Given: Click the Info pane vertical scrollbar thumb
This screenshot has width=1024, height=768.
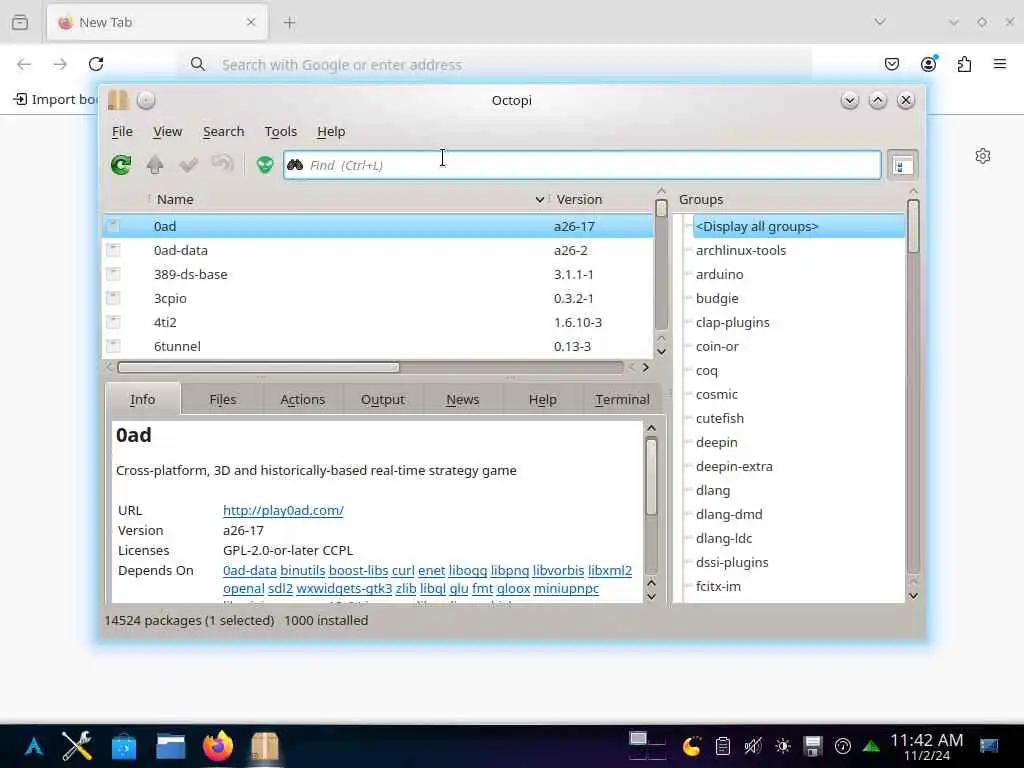Looking at the screenshot, I should [x=651, y=477].
